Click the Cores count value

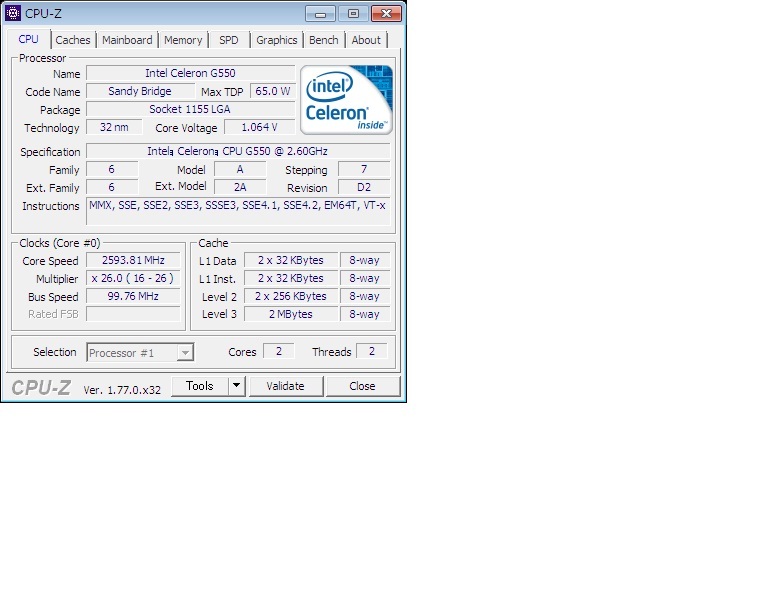pos(279,351)
